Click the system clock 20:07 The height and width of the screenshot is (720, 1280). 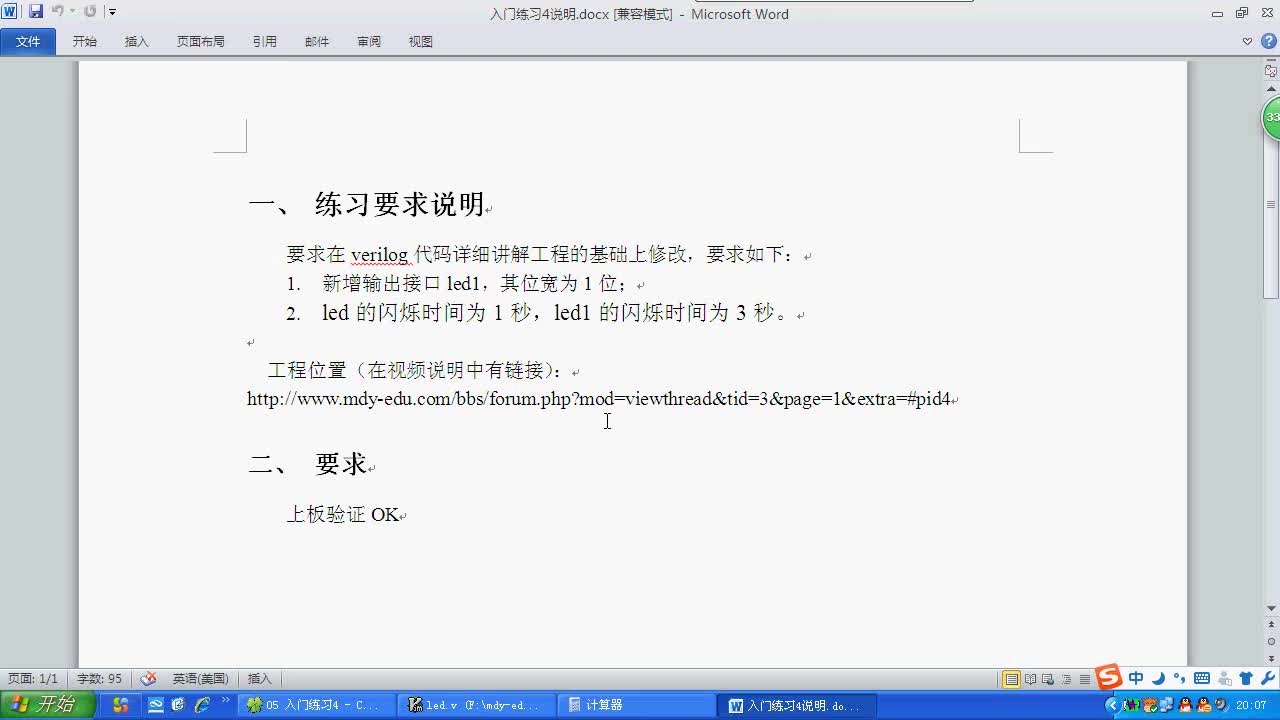click(1251, 705)
